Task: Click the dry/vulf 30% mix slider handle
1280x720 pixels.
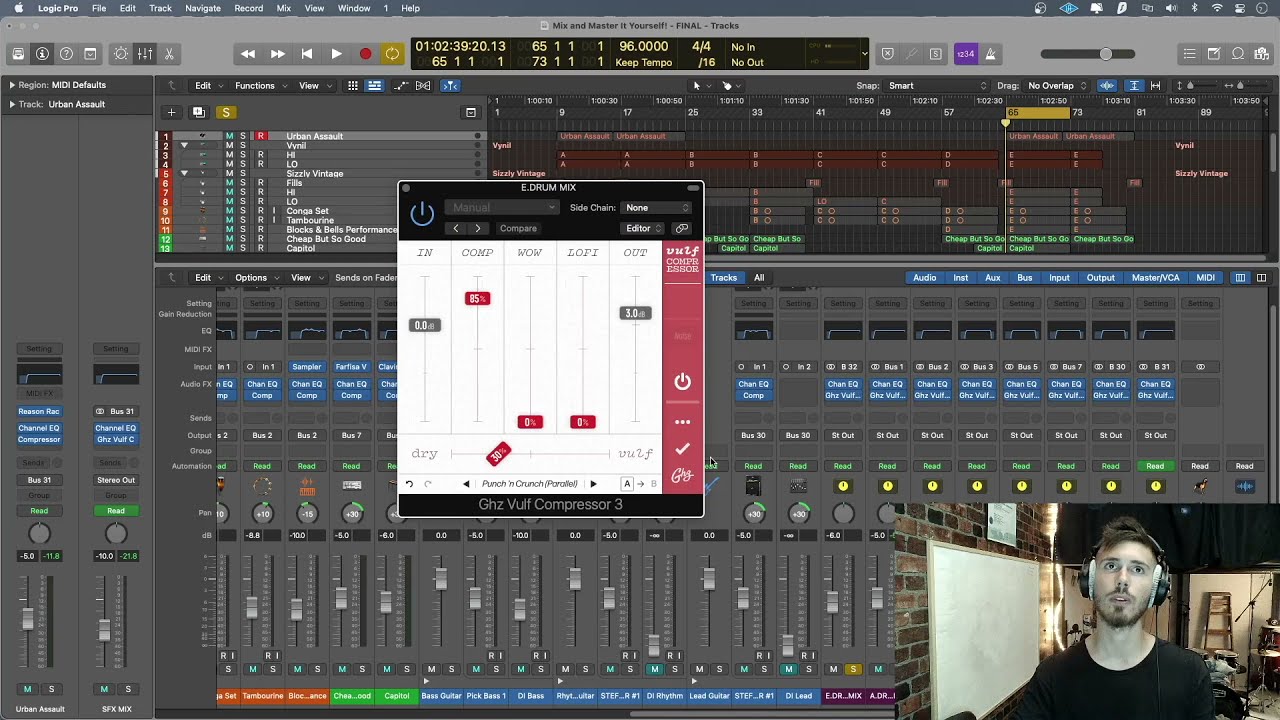Action: coord(498,454)
